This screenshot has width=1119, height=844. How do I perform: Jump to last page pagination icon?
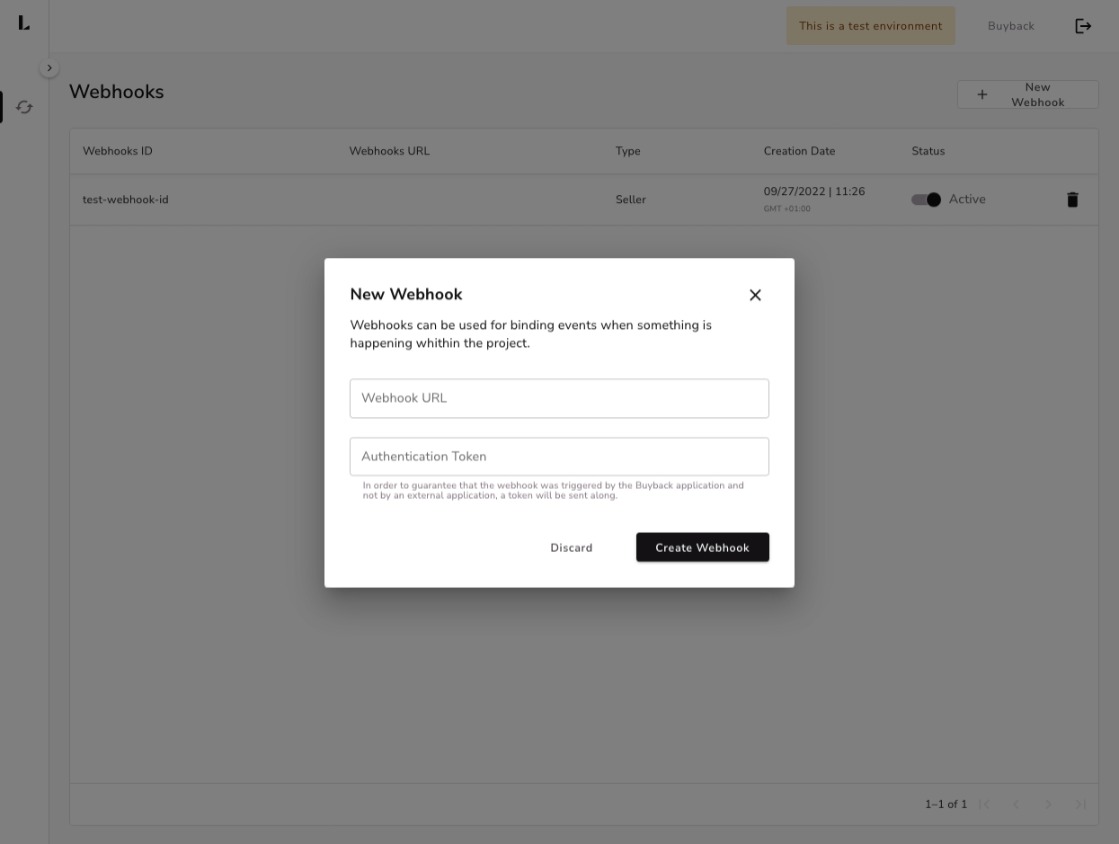(x=1080, y=804)
